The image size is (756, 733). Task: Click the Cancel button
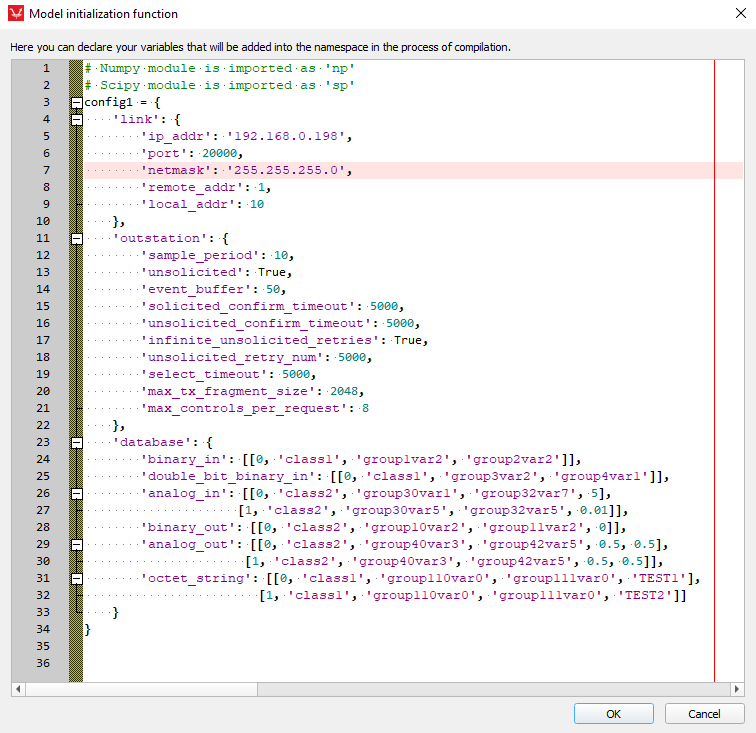tap(705, 713)
